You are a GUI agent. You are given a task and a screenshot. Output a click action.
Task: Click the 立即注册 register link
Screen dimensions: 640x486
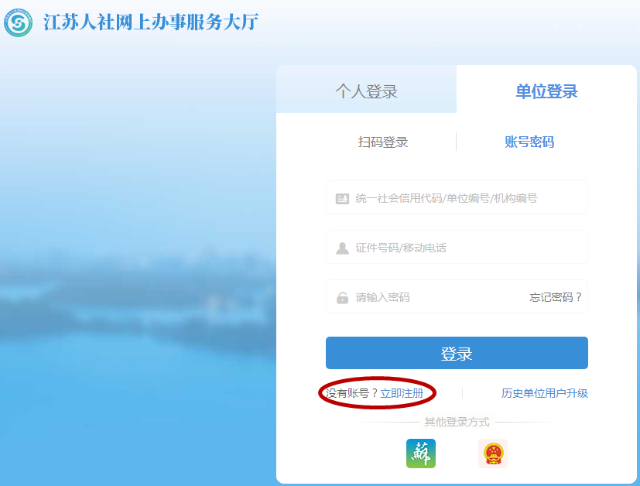(402, 393)
